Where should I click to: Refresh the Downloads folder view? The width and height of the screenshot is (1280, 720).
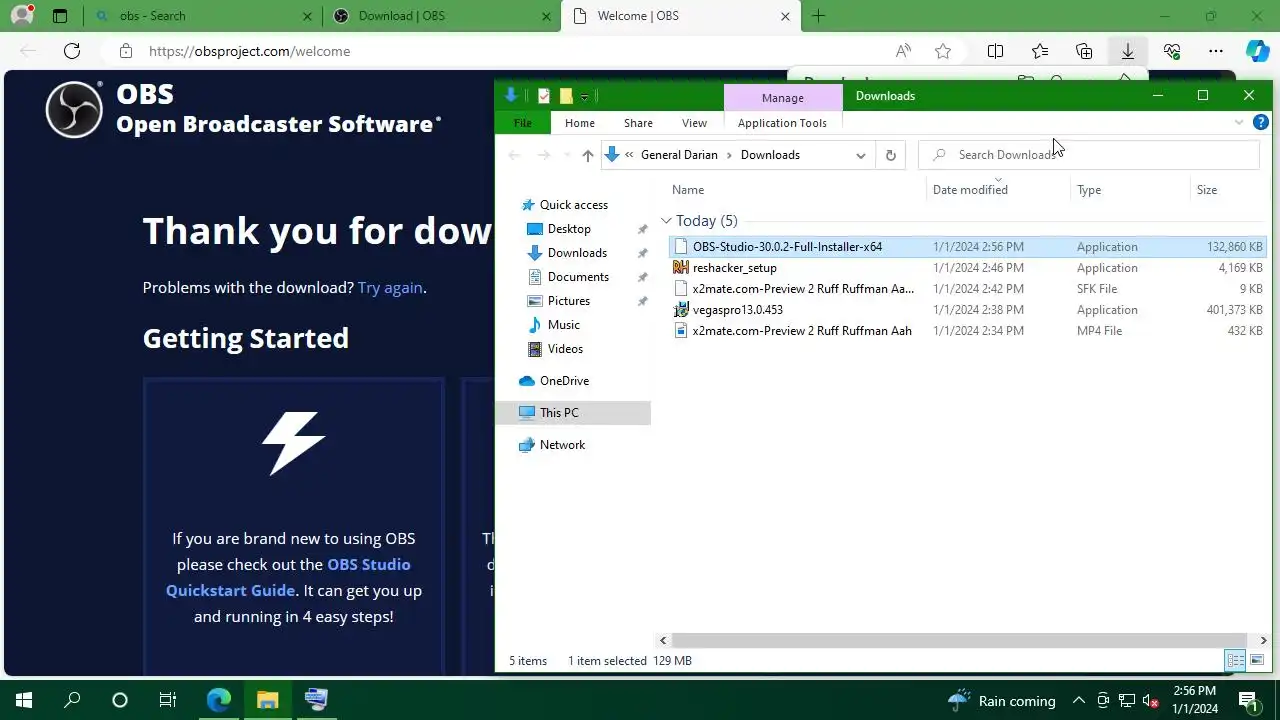pos(890,155)
